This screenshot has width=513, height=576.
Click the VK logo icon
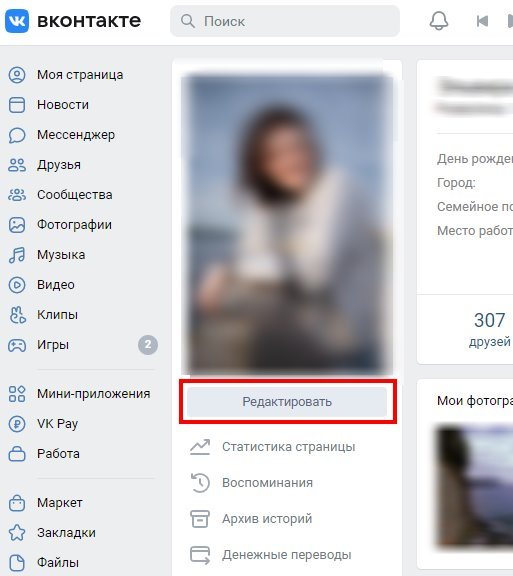[x=17, y=21]
